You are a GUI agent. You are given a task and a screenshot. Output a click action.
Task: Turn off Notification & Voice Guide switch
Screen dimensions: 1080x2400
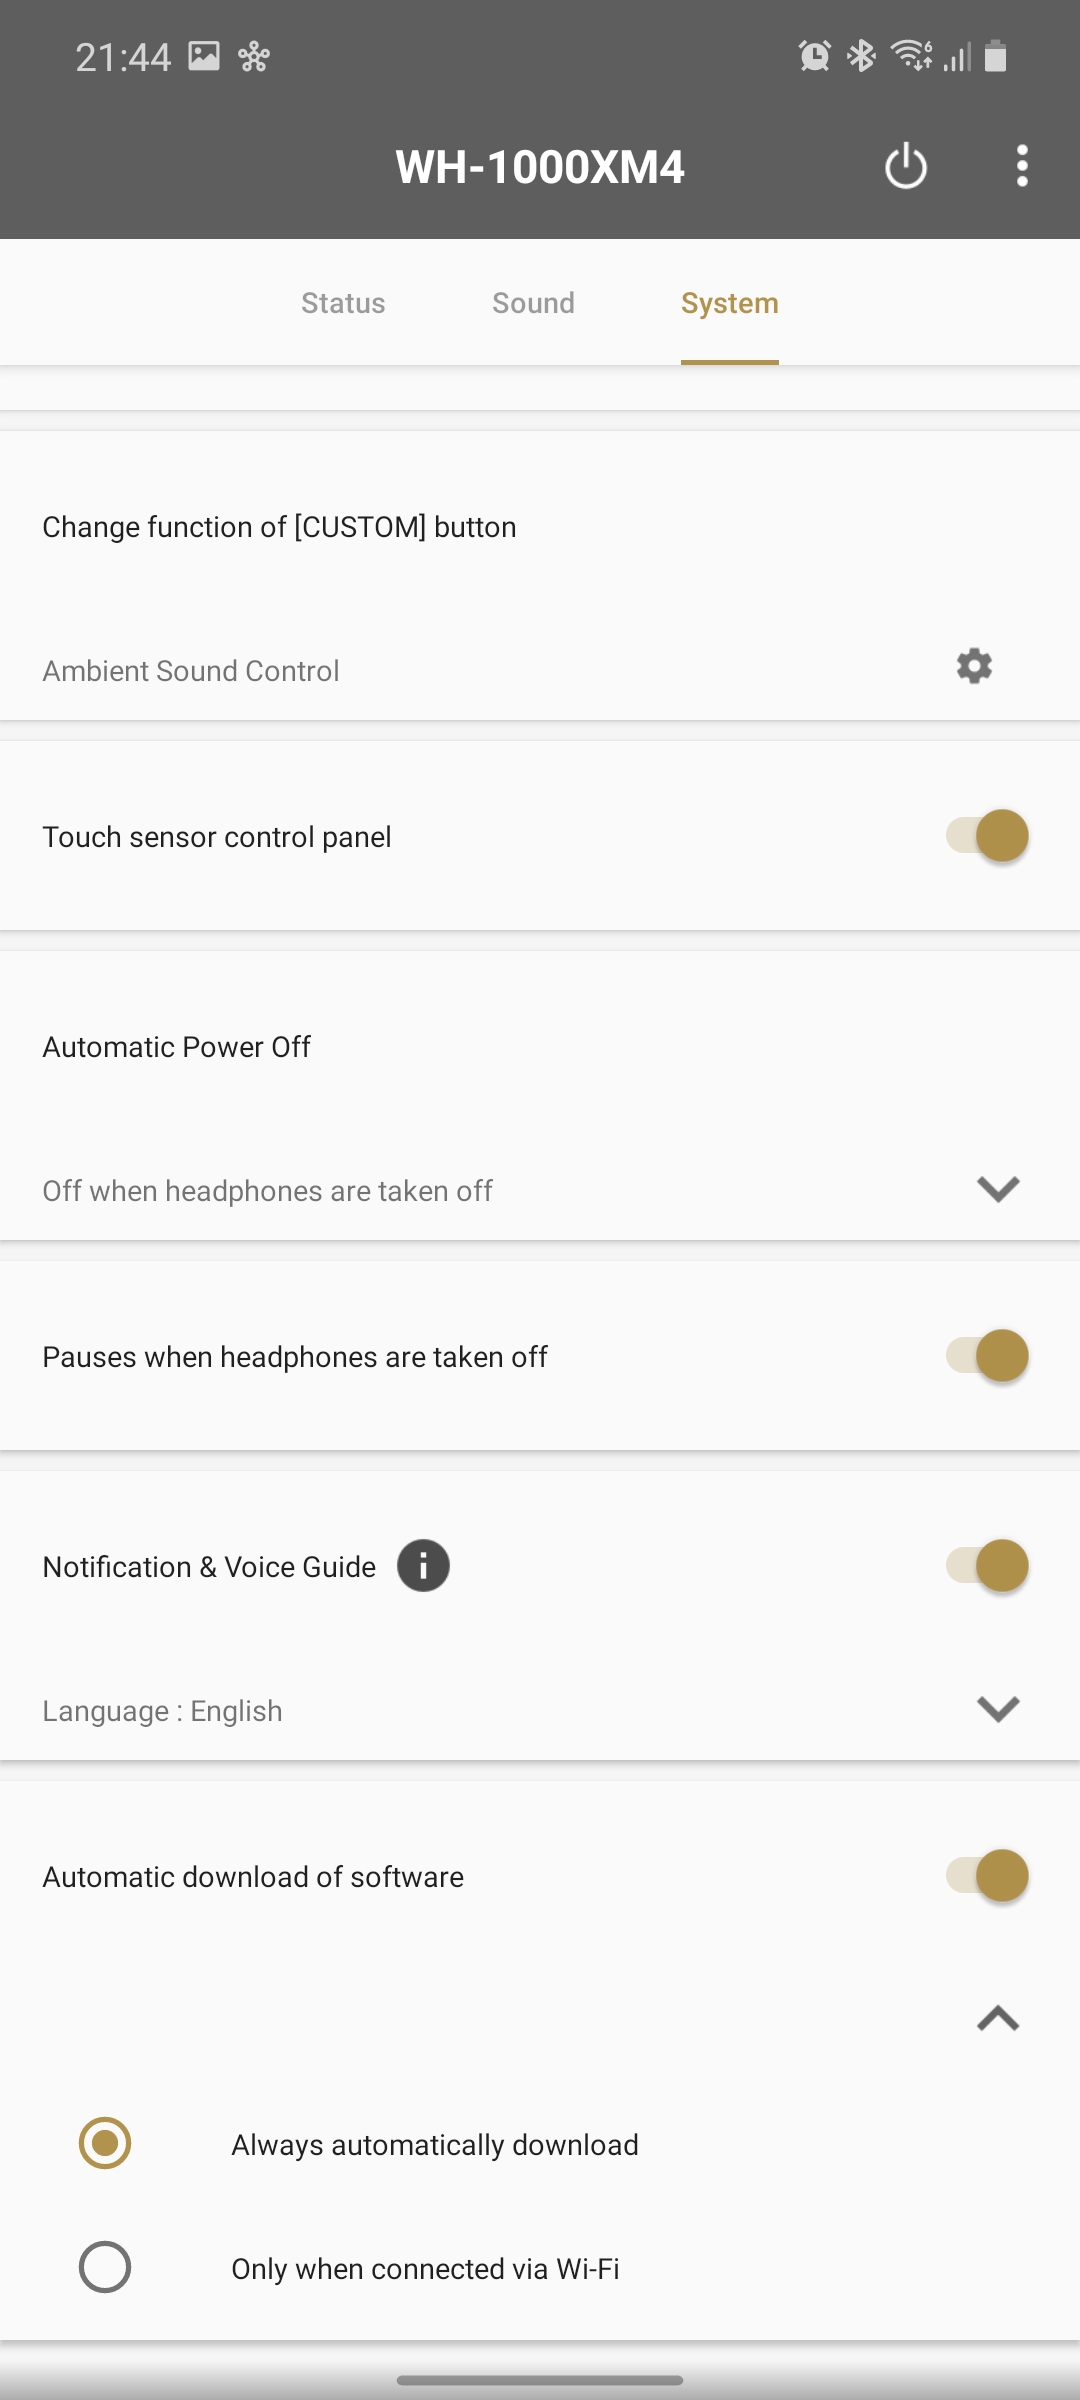coord(987,1566)
